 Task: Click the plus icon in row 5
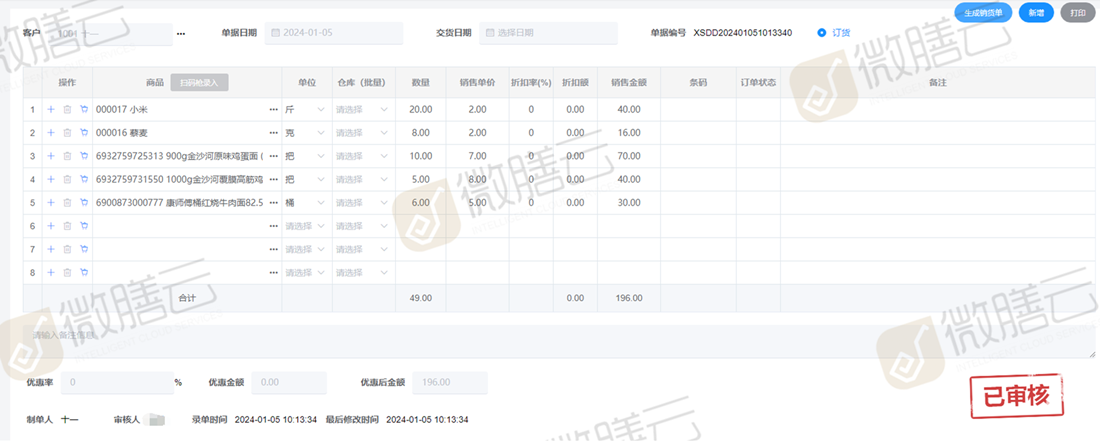click(x=51, y=203)
